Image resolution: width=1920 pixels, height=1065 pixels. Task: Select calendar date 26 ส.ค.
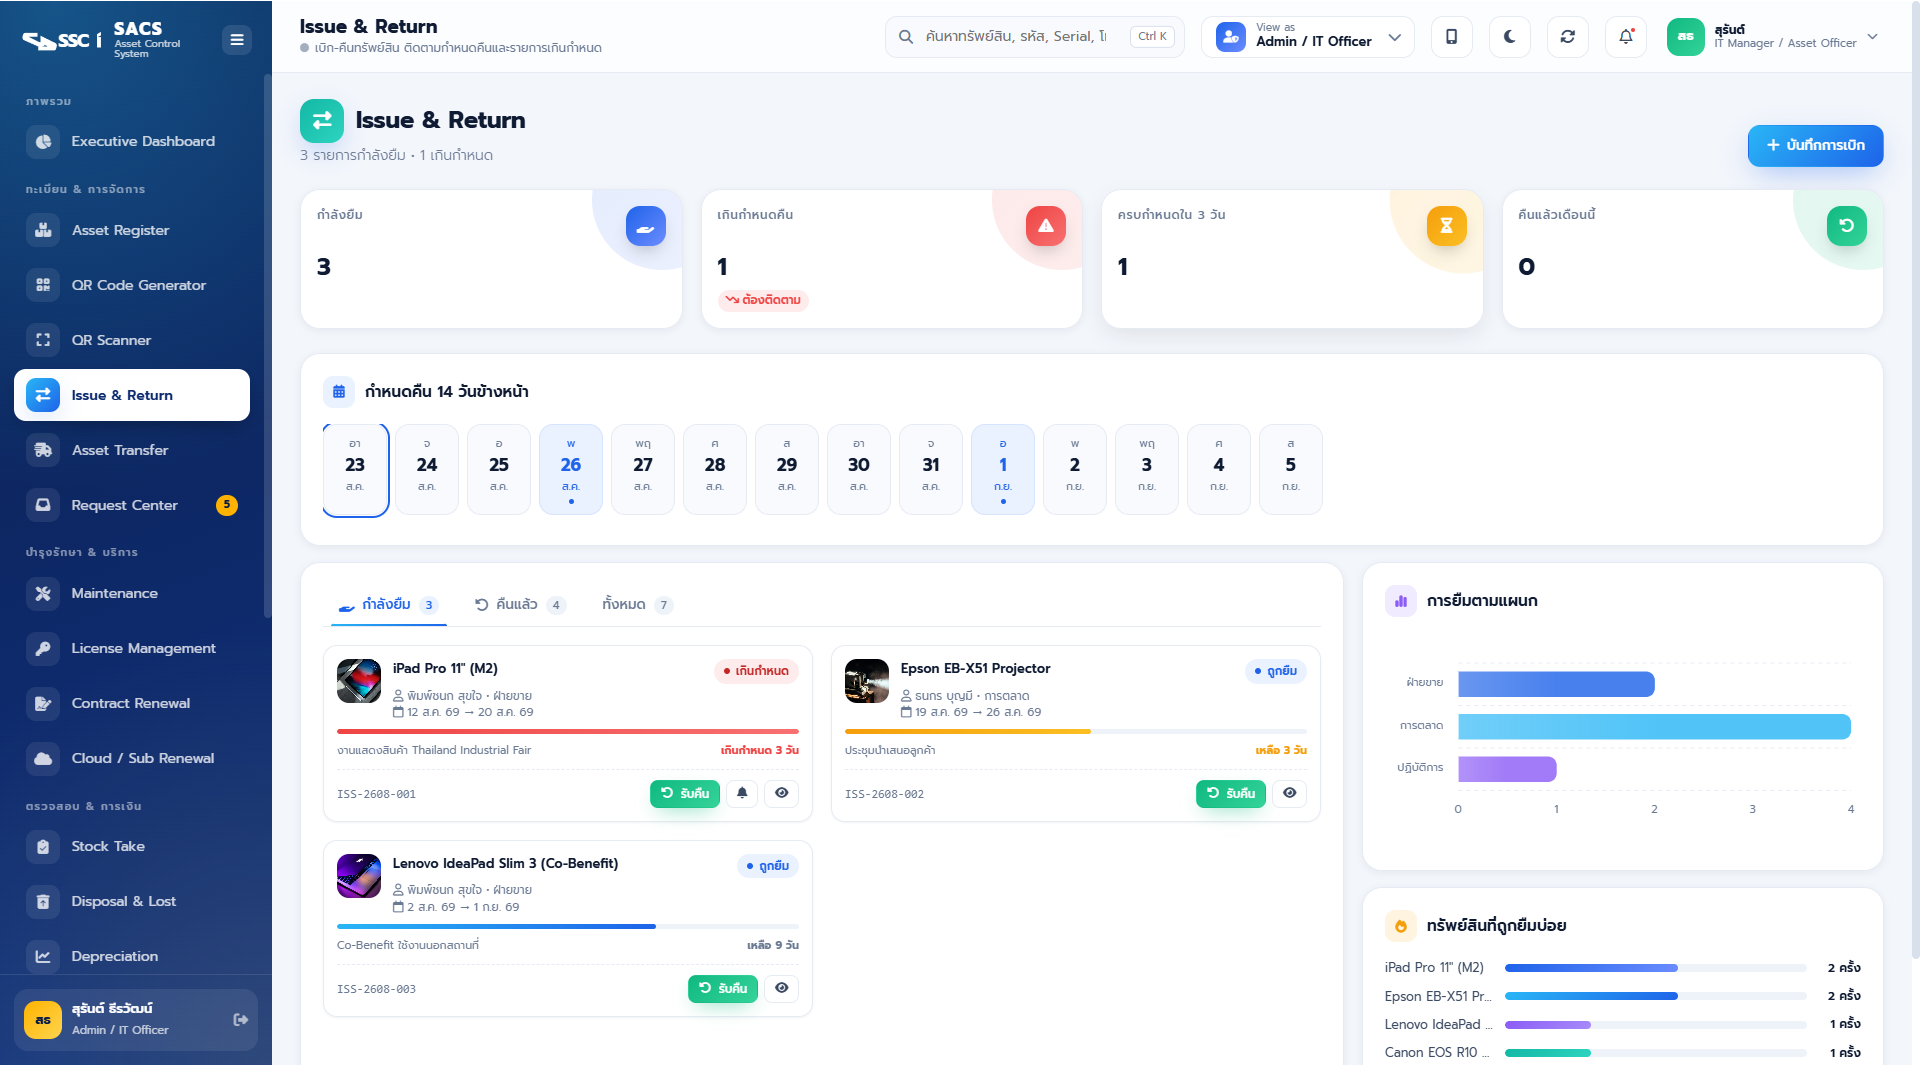pyautogui.click(x=571, y=469)
